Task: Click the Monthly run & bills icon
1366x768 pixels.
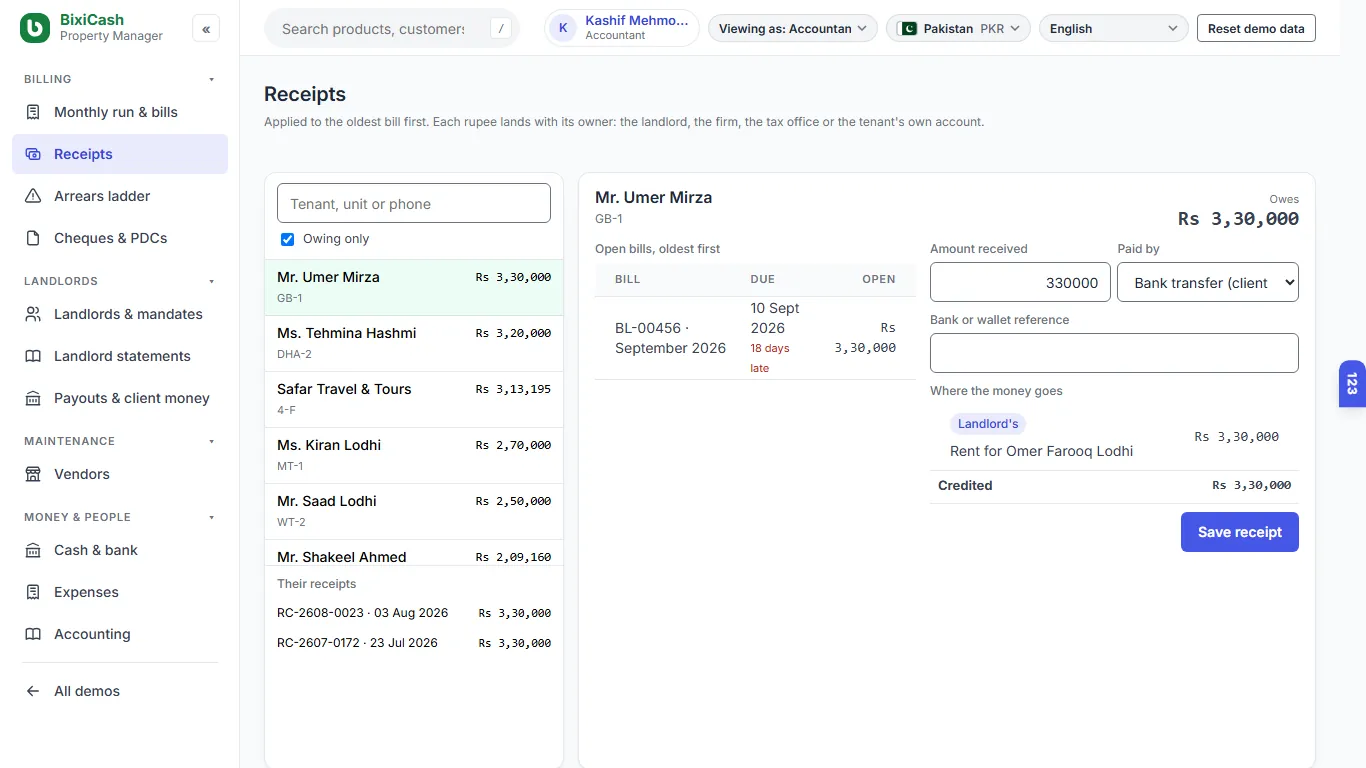Action: 33,112
